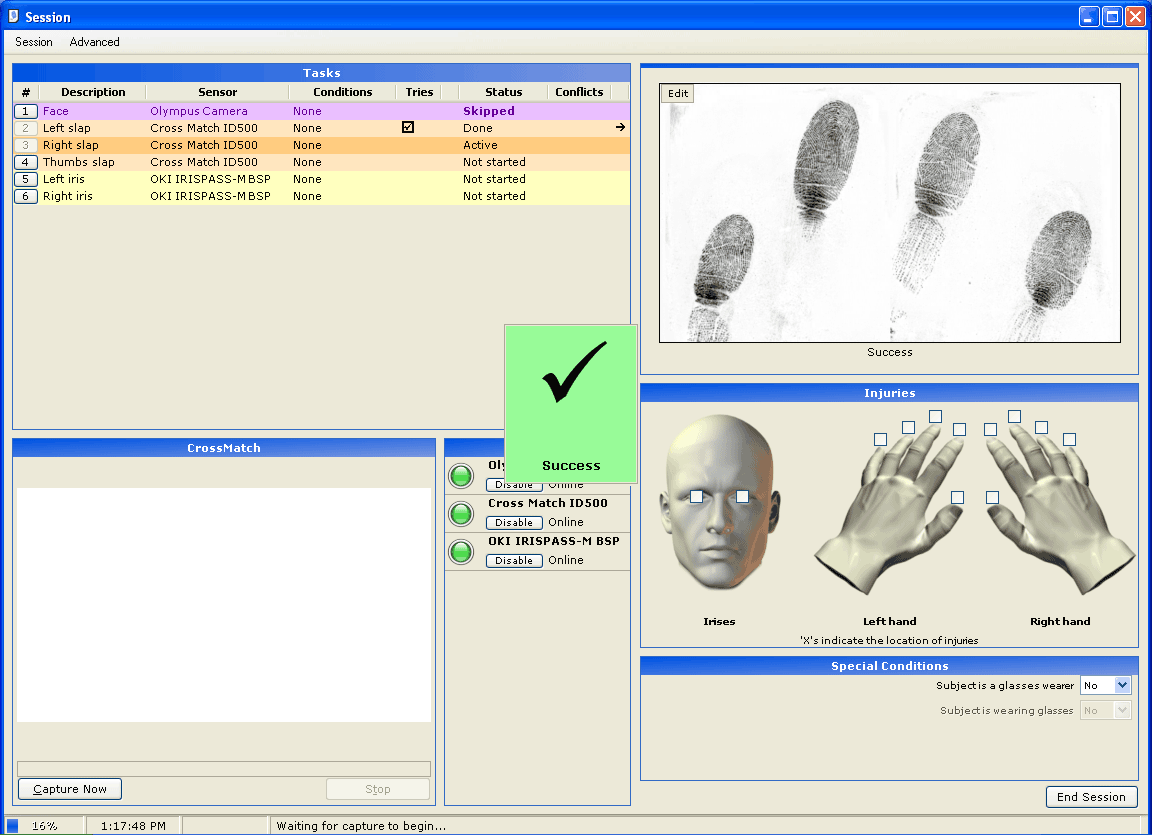Click task number 4 button for Thumbs slap
This screenshot has height=835, width=1152.
click(x=26, y=162)
